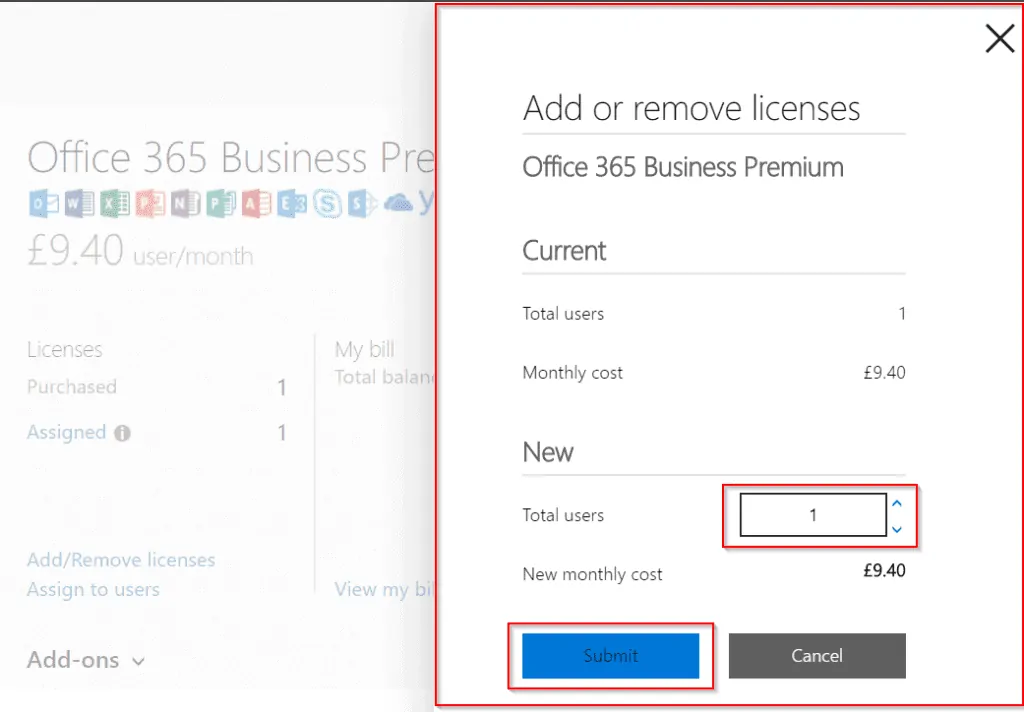Cancel the license change
This screenshot has width=1024, height=712.
click(817, 655)
